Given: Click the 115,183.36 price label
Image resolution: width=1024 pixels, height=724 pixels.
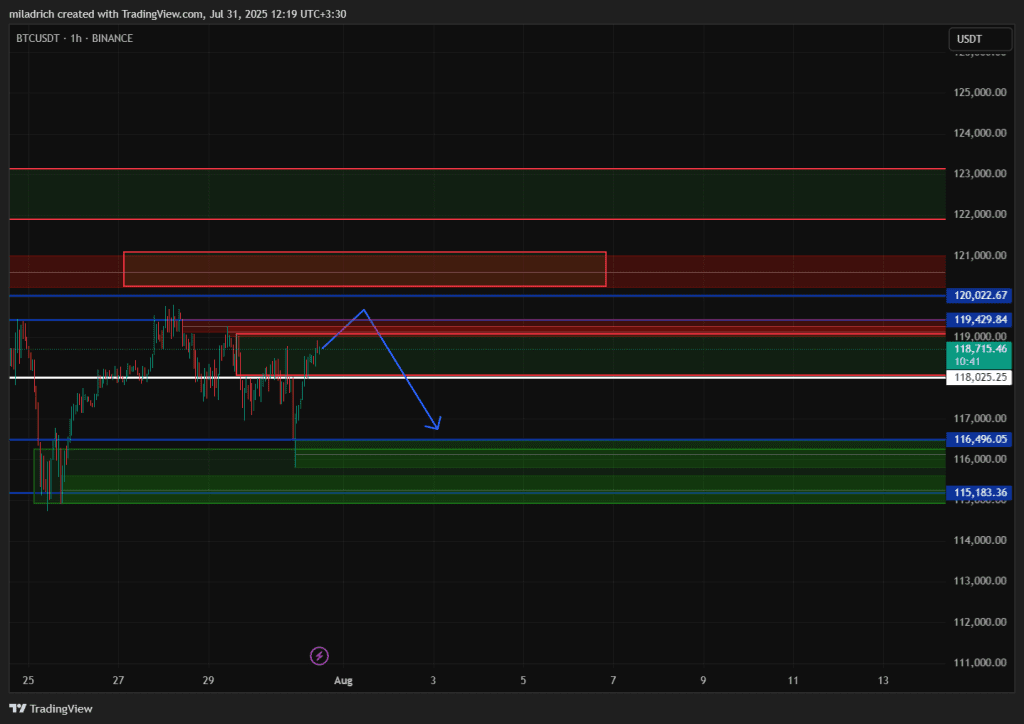Looking at the screenshot, I should coord(980,493).
